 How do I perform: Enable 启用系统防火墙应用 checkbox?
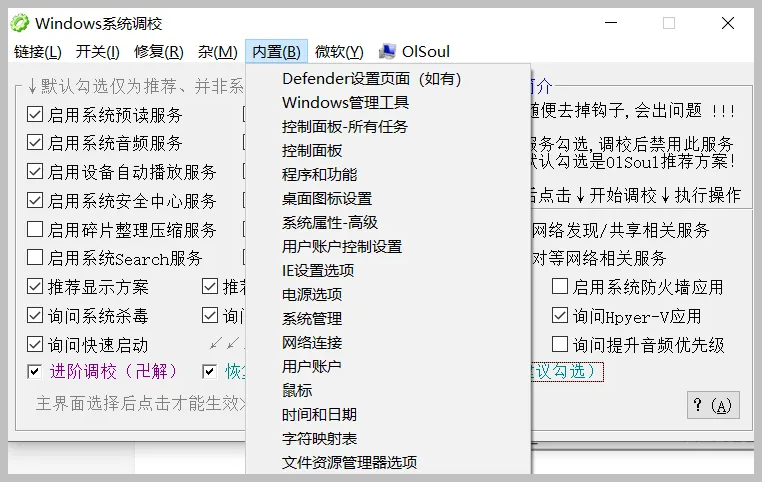[560, 287]
